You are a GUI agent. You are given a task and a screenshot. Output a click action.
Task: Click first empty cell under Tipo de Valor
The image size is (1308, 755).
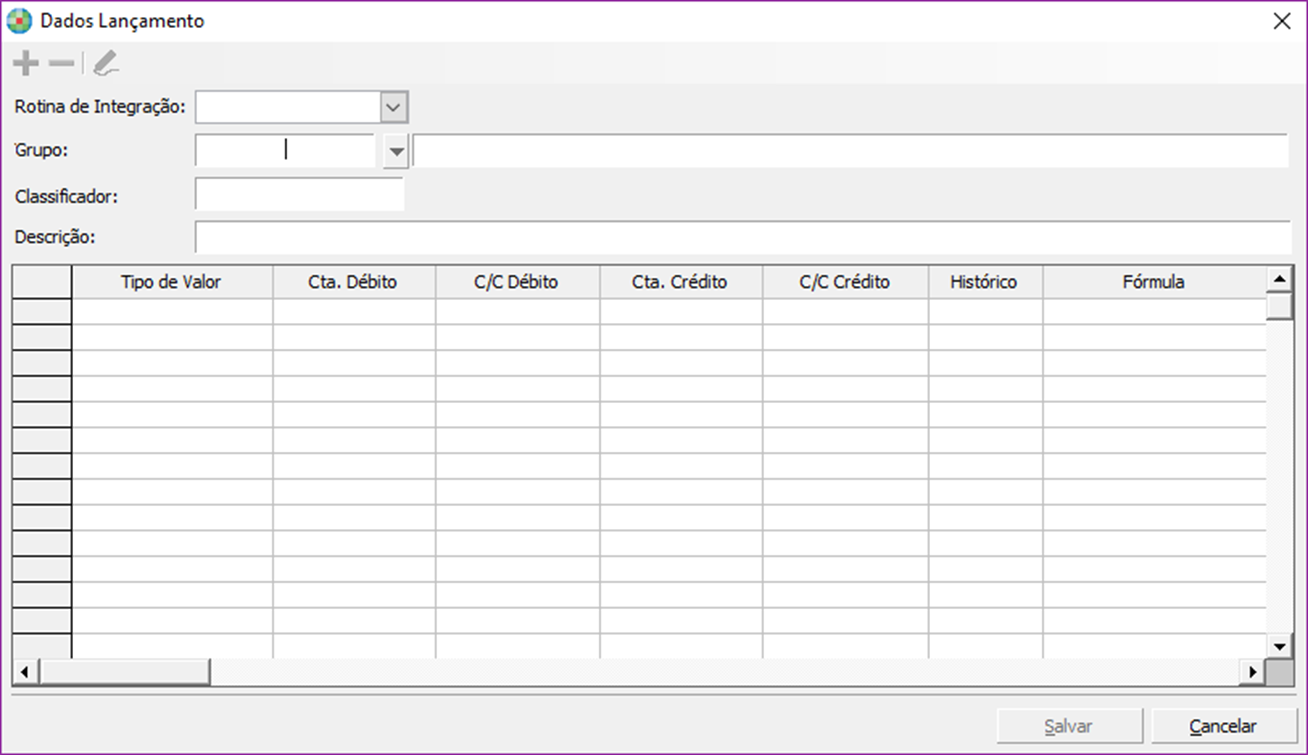tap(172, 311)
